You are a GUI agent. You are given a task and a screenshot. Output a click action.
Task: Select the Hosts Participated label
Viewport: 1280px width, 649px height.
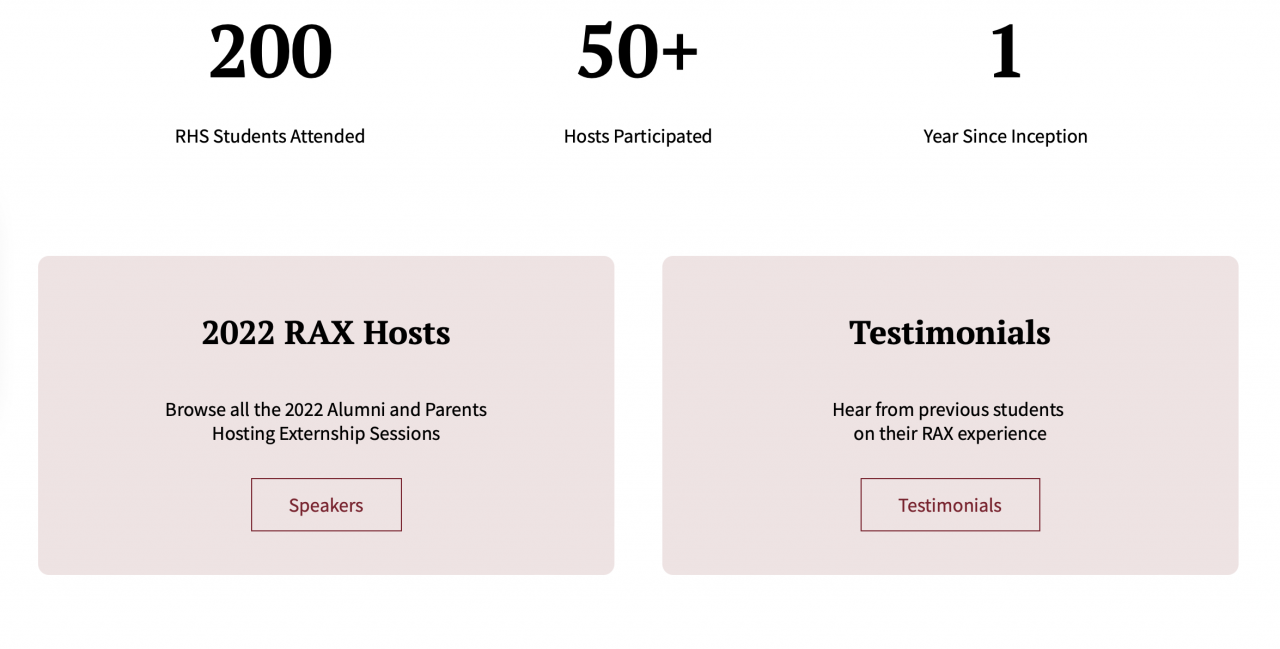(637, 136)
